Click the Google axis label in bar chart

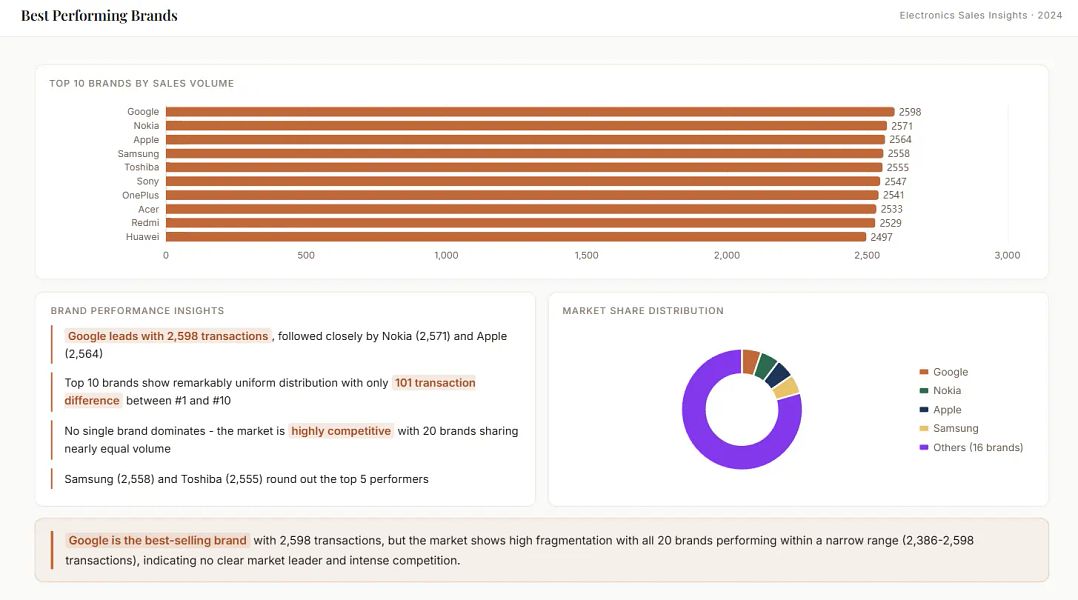click(143, 111)
